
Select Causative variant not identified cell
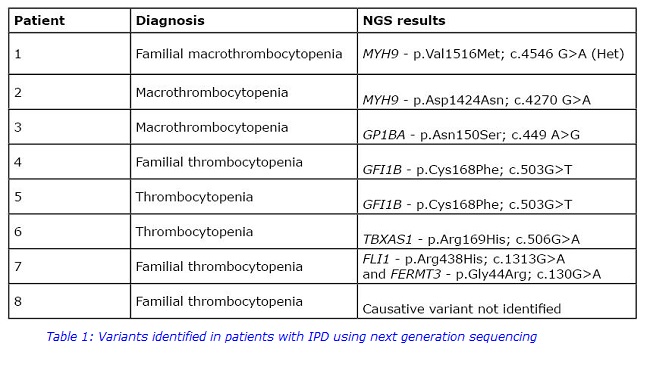coord(497,301)
